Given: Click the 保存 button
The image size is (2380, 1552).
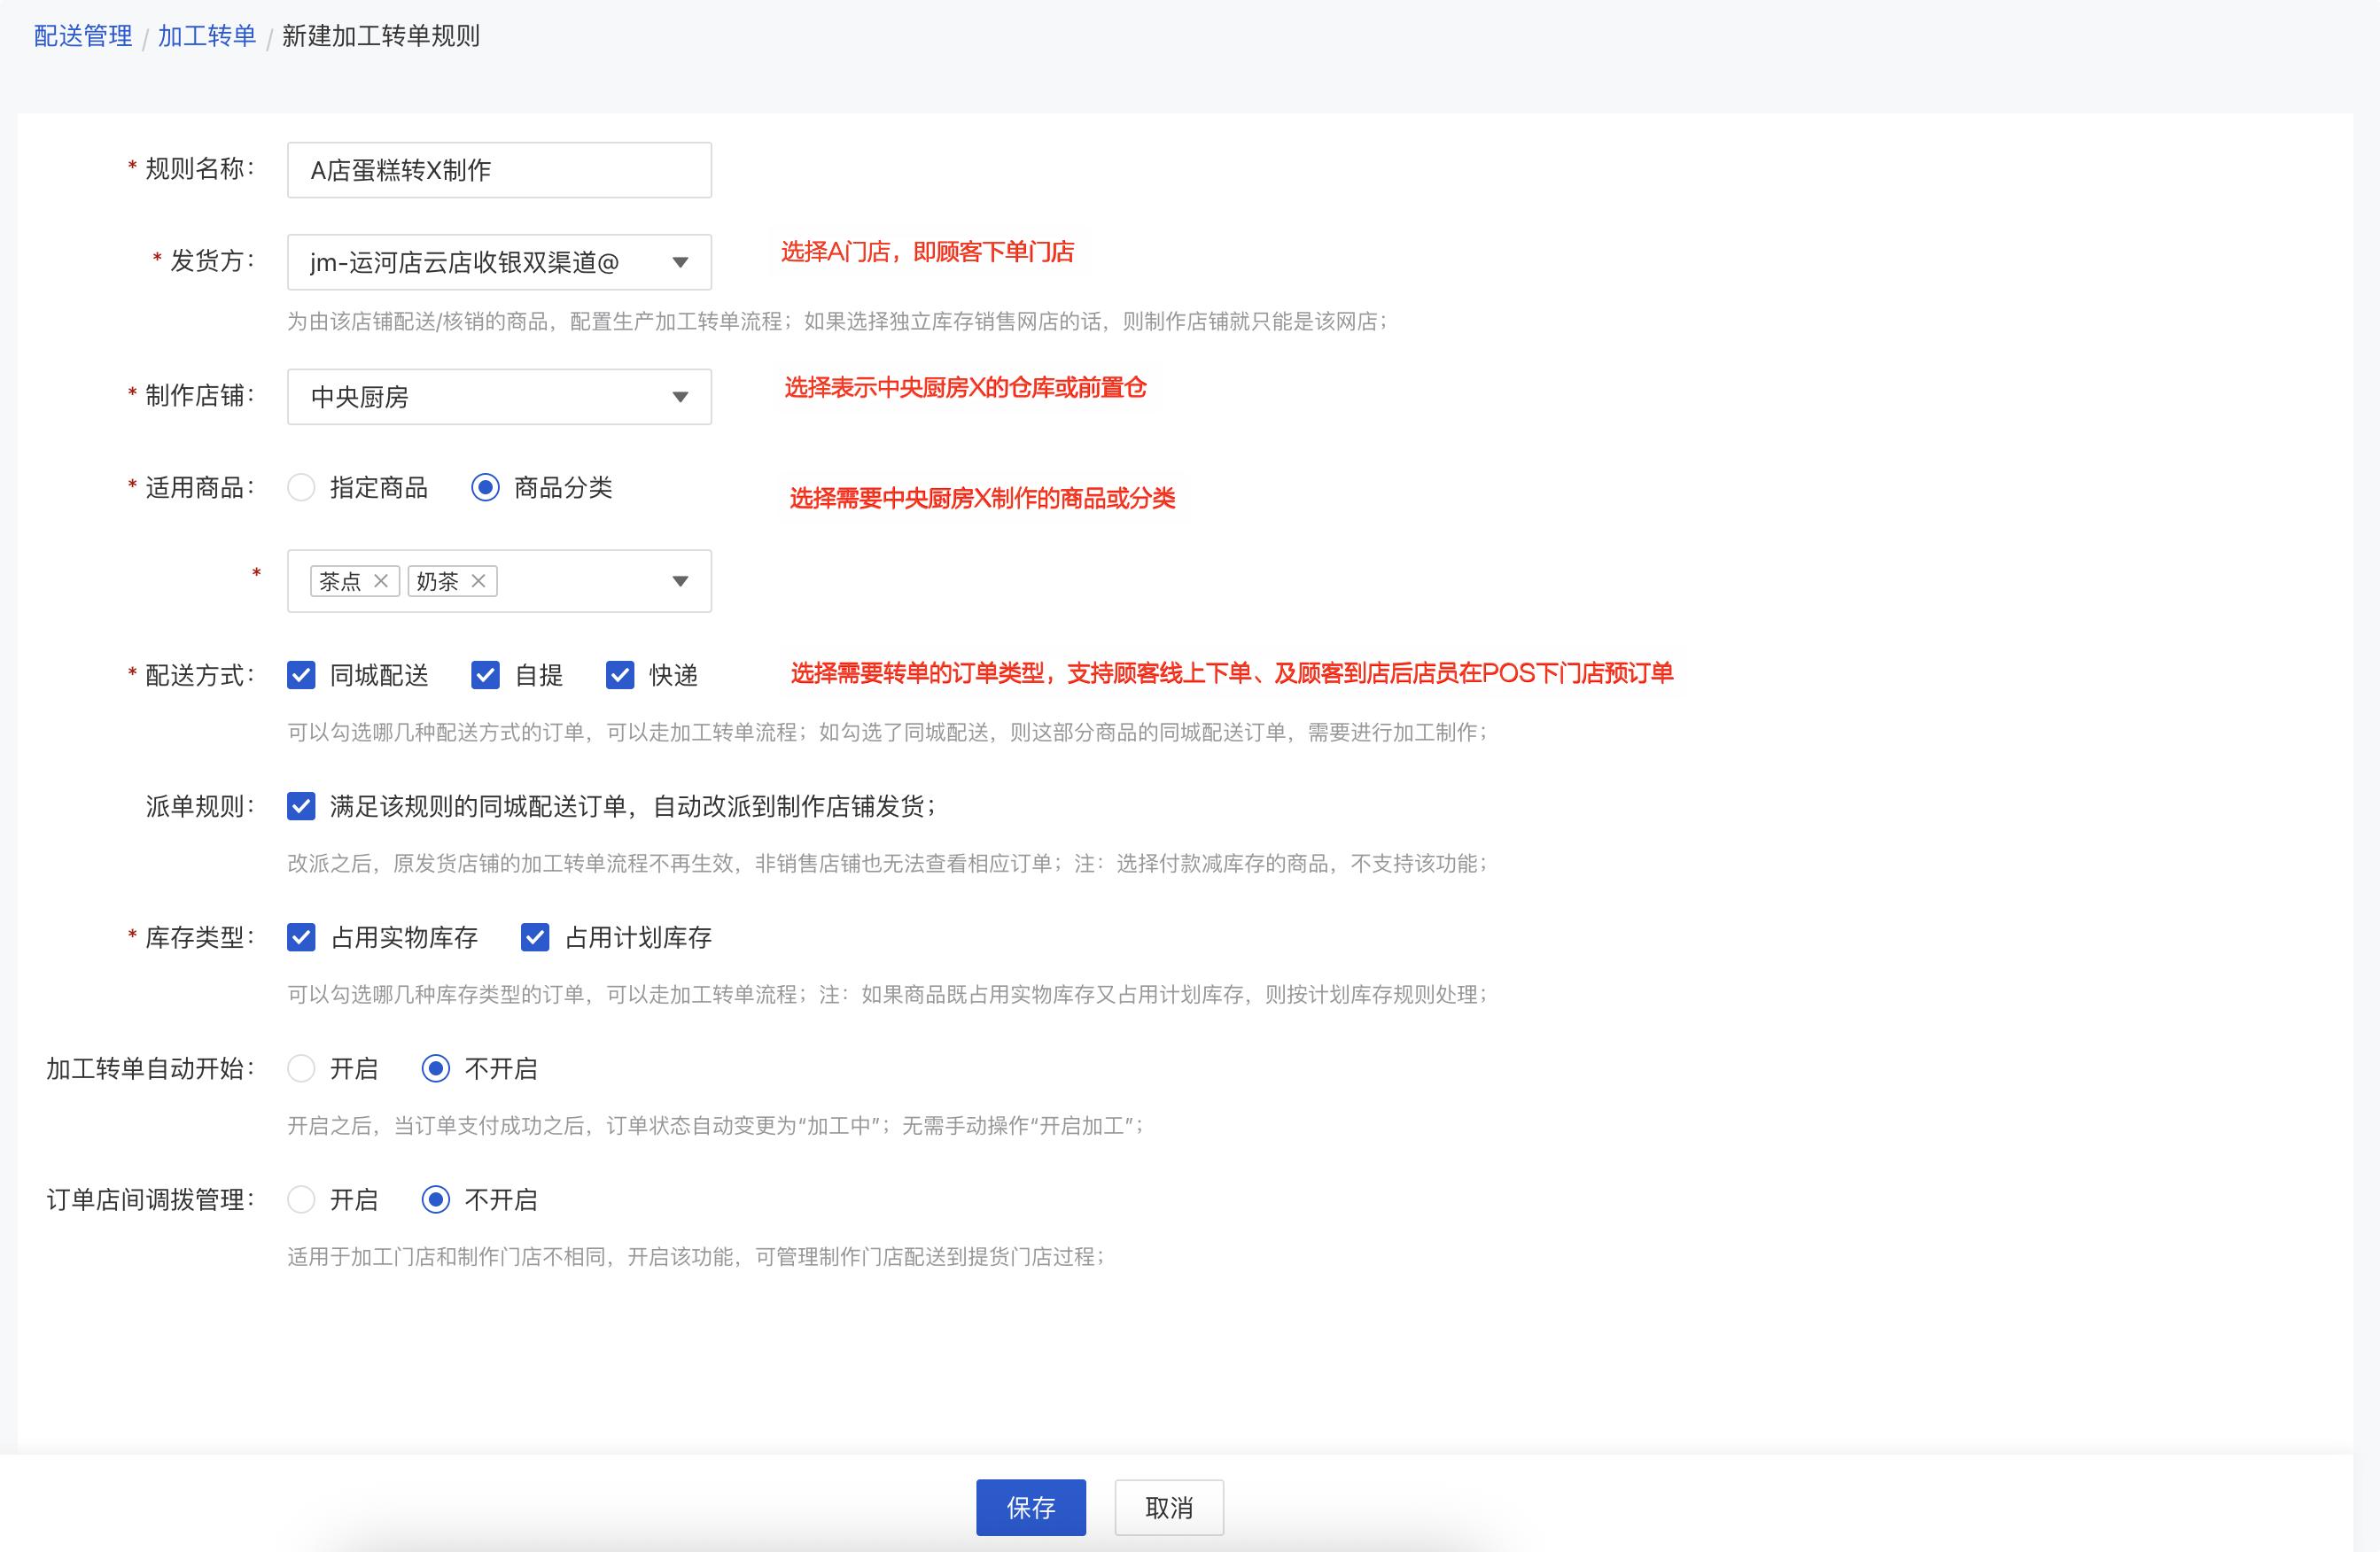Looking at the screenshot, I should coord(1030,1507).
